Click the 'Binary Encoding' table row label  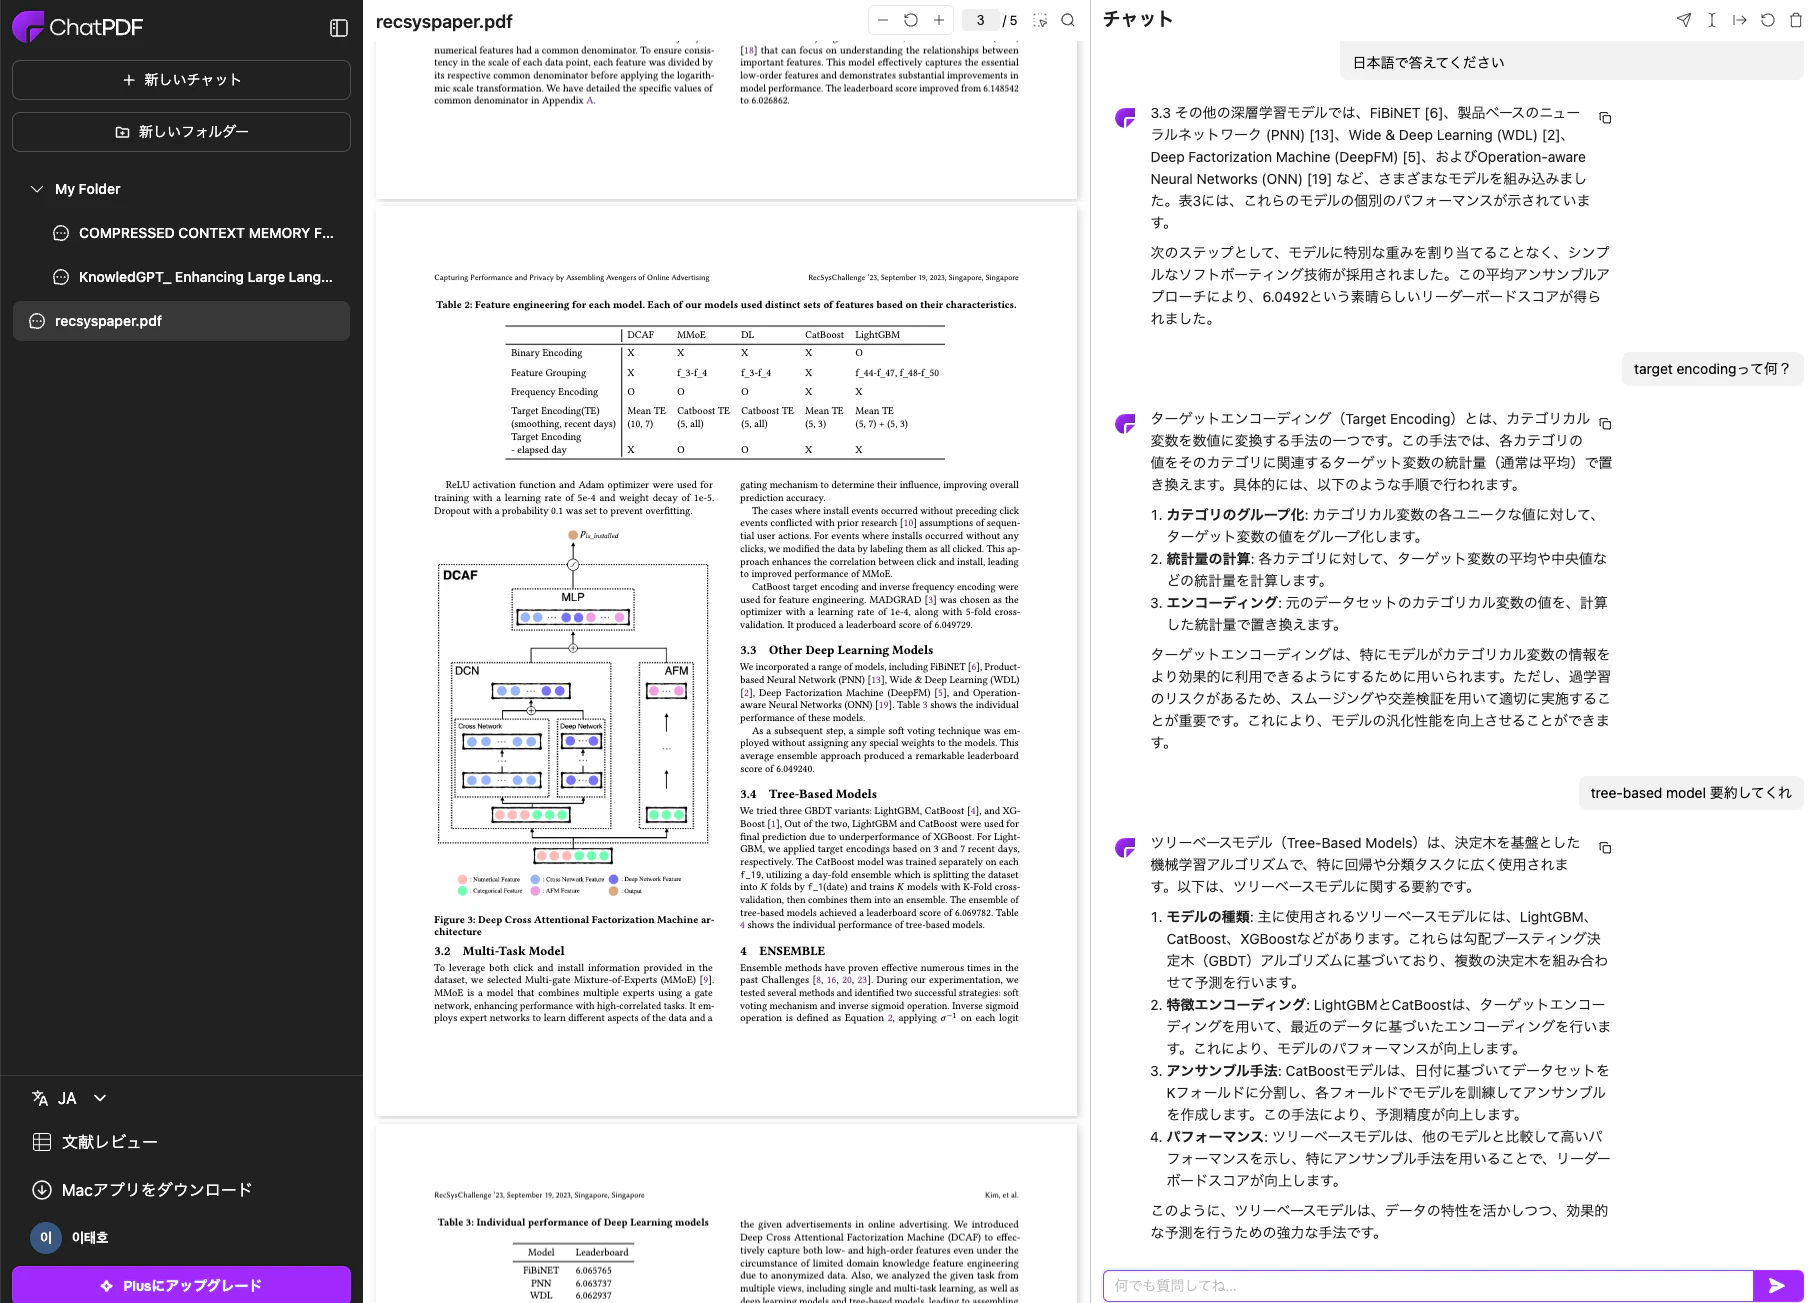(546, 353)
